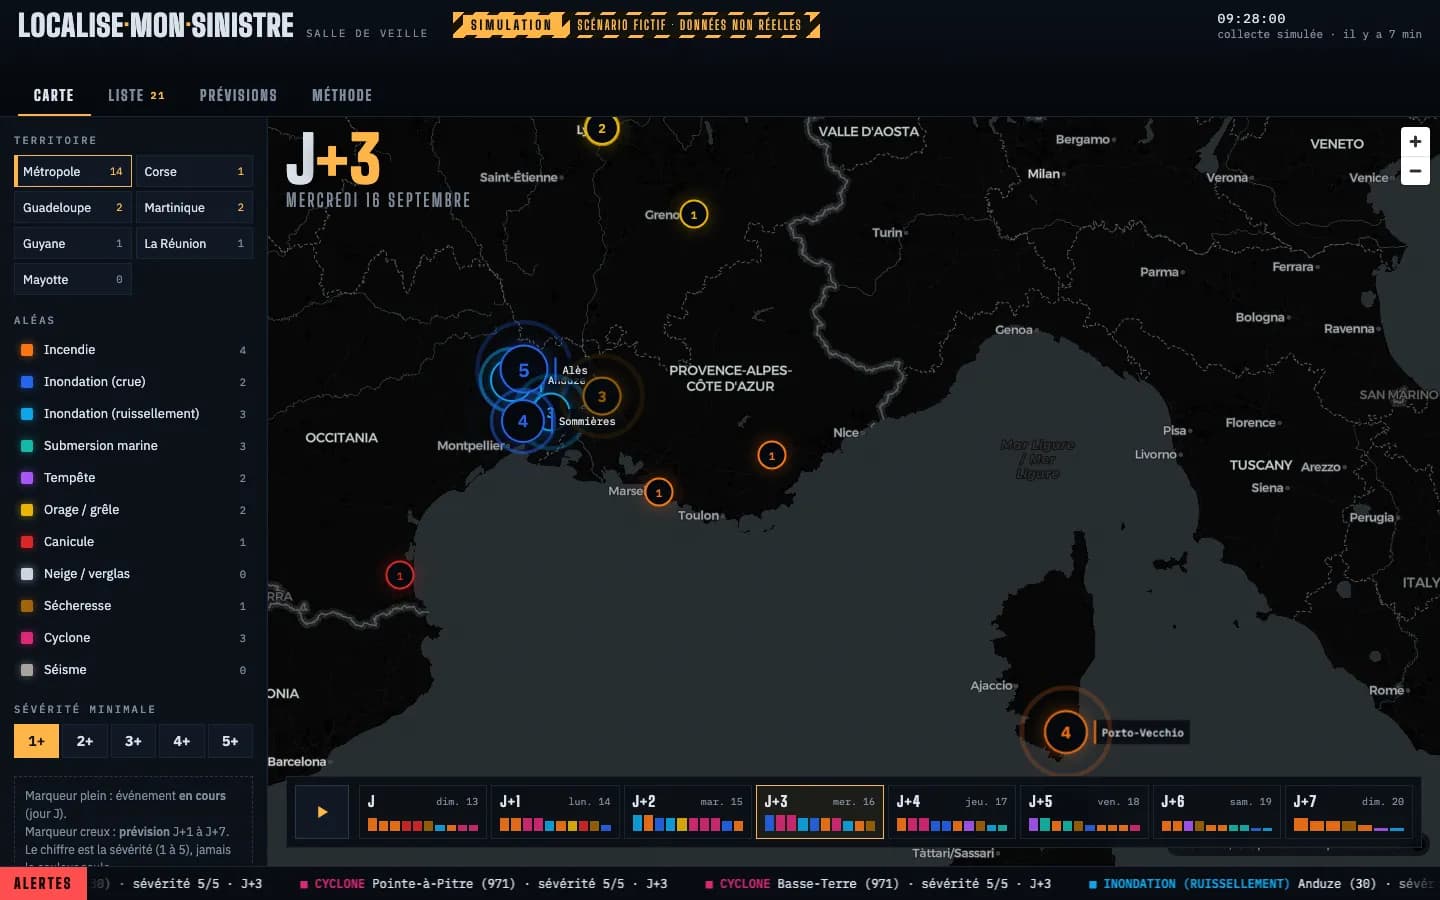Switch to the Carte tab
The height and width of the screenshot is (900, 1440).
click(54, 95)
